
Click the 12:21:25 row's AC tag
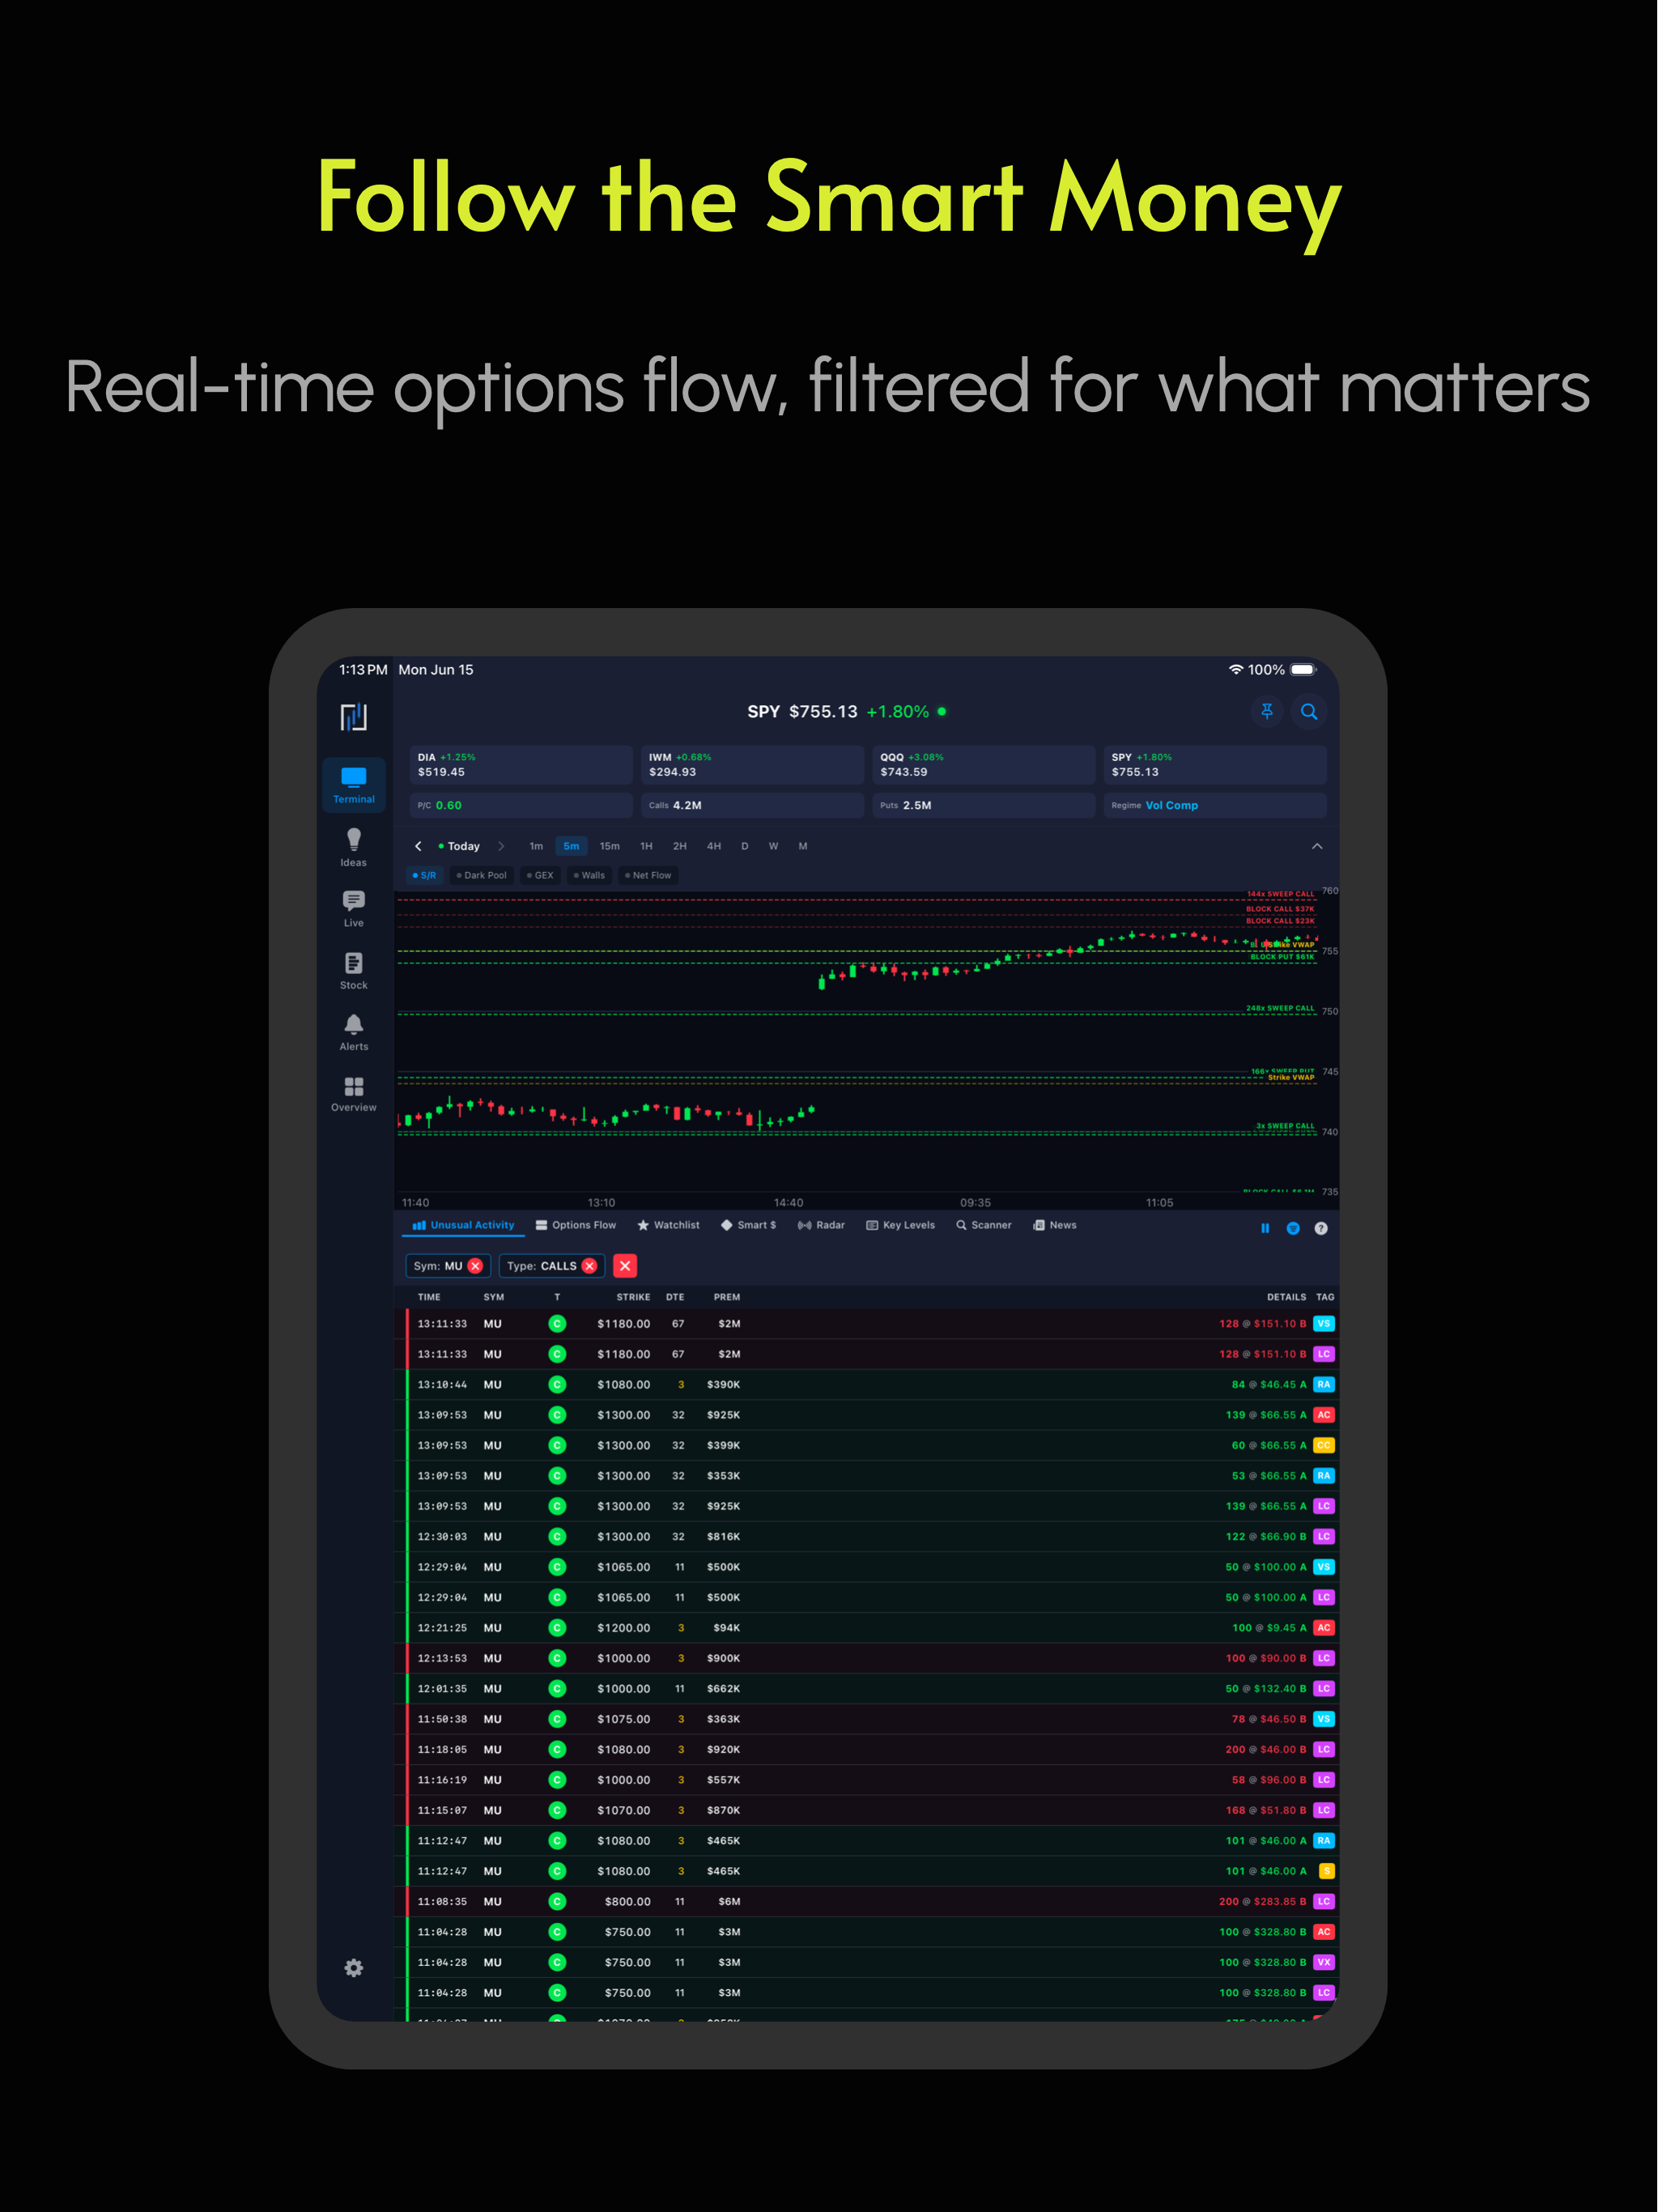[x=1324, y=1628]
